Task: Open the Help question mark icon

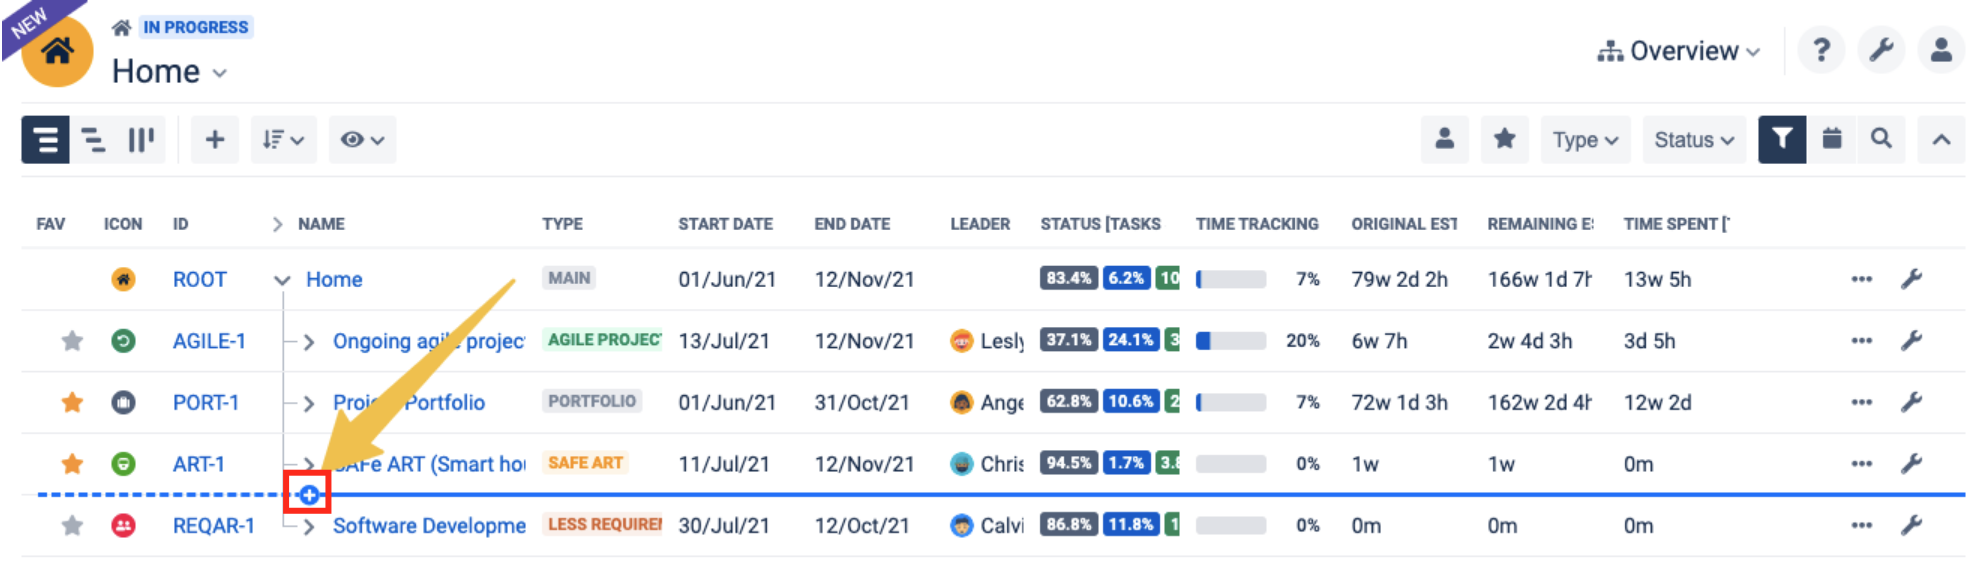Action: point(1821,50)
